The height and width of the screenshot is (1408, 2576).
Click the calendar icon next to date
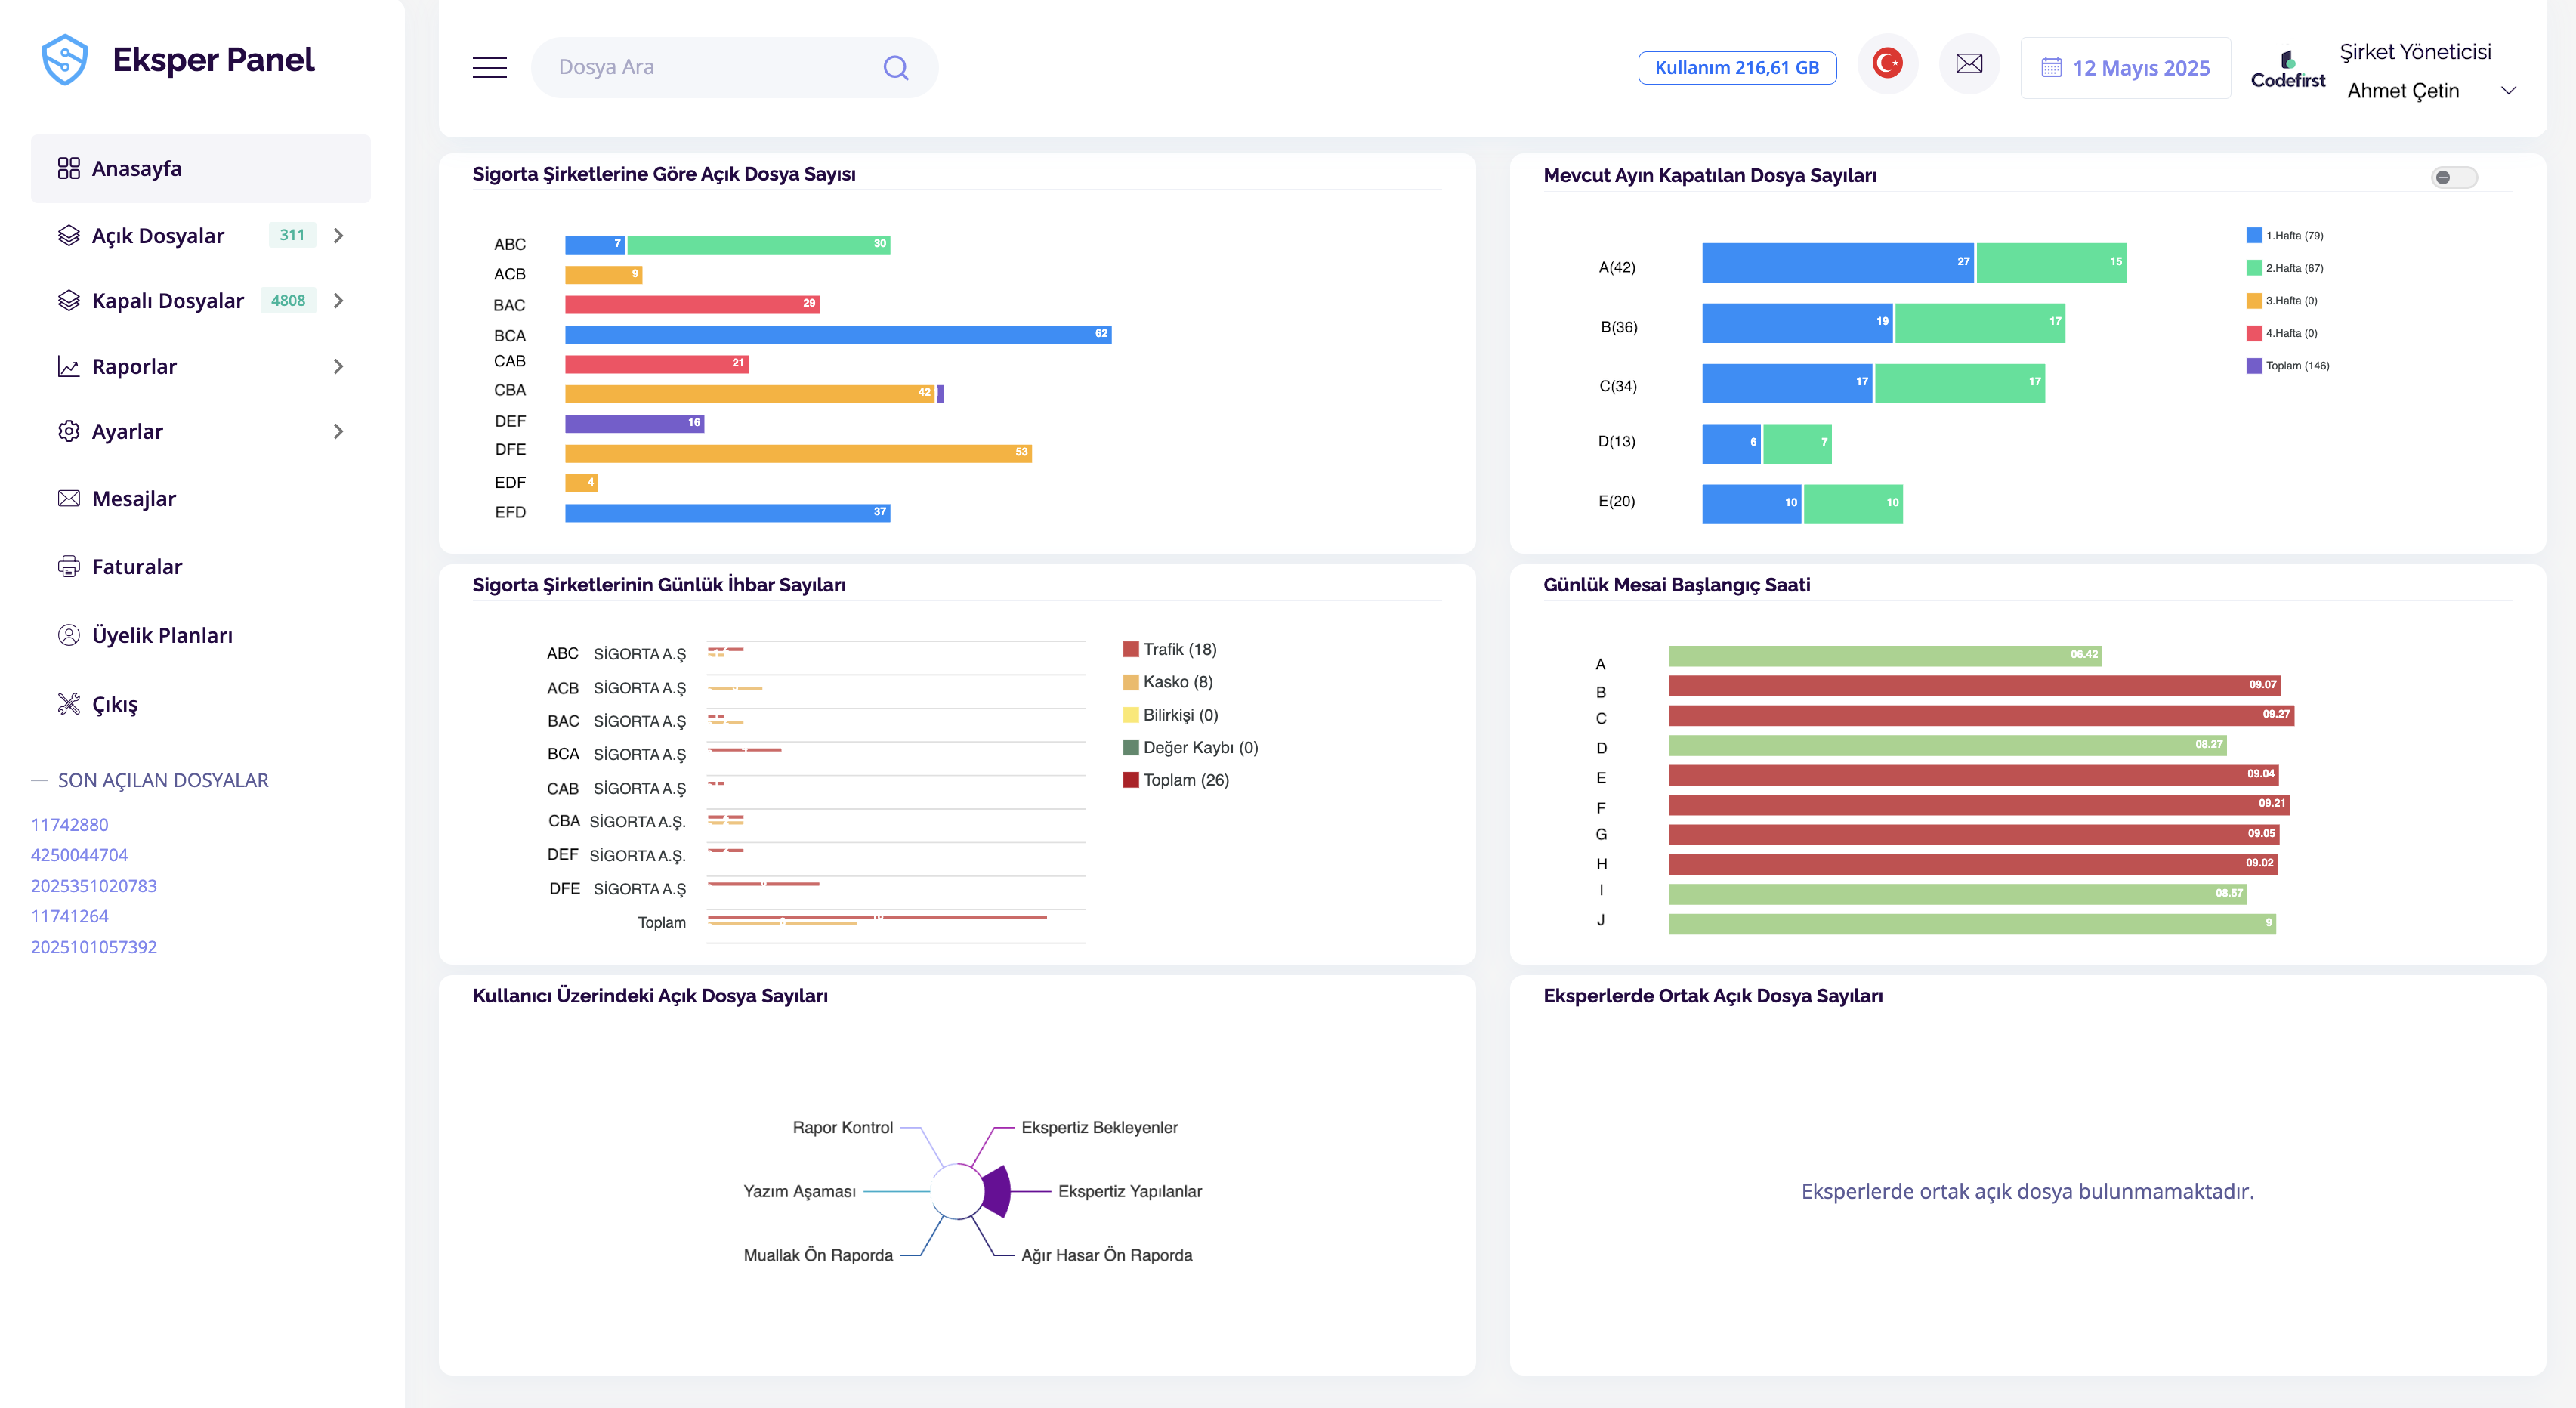coord(2051,67)
